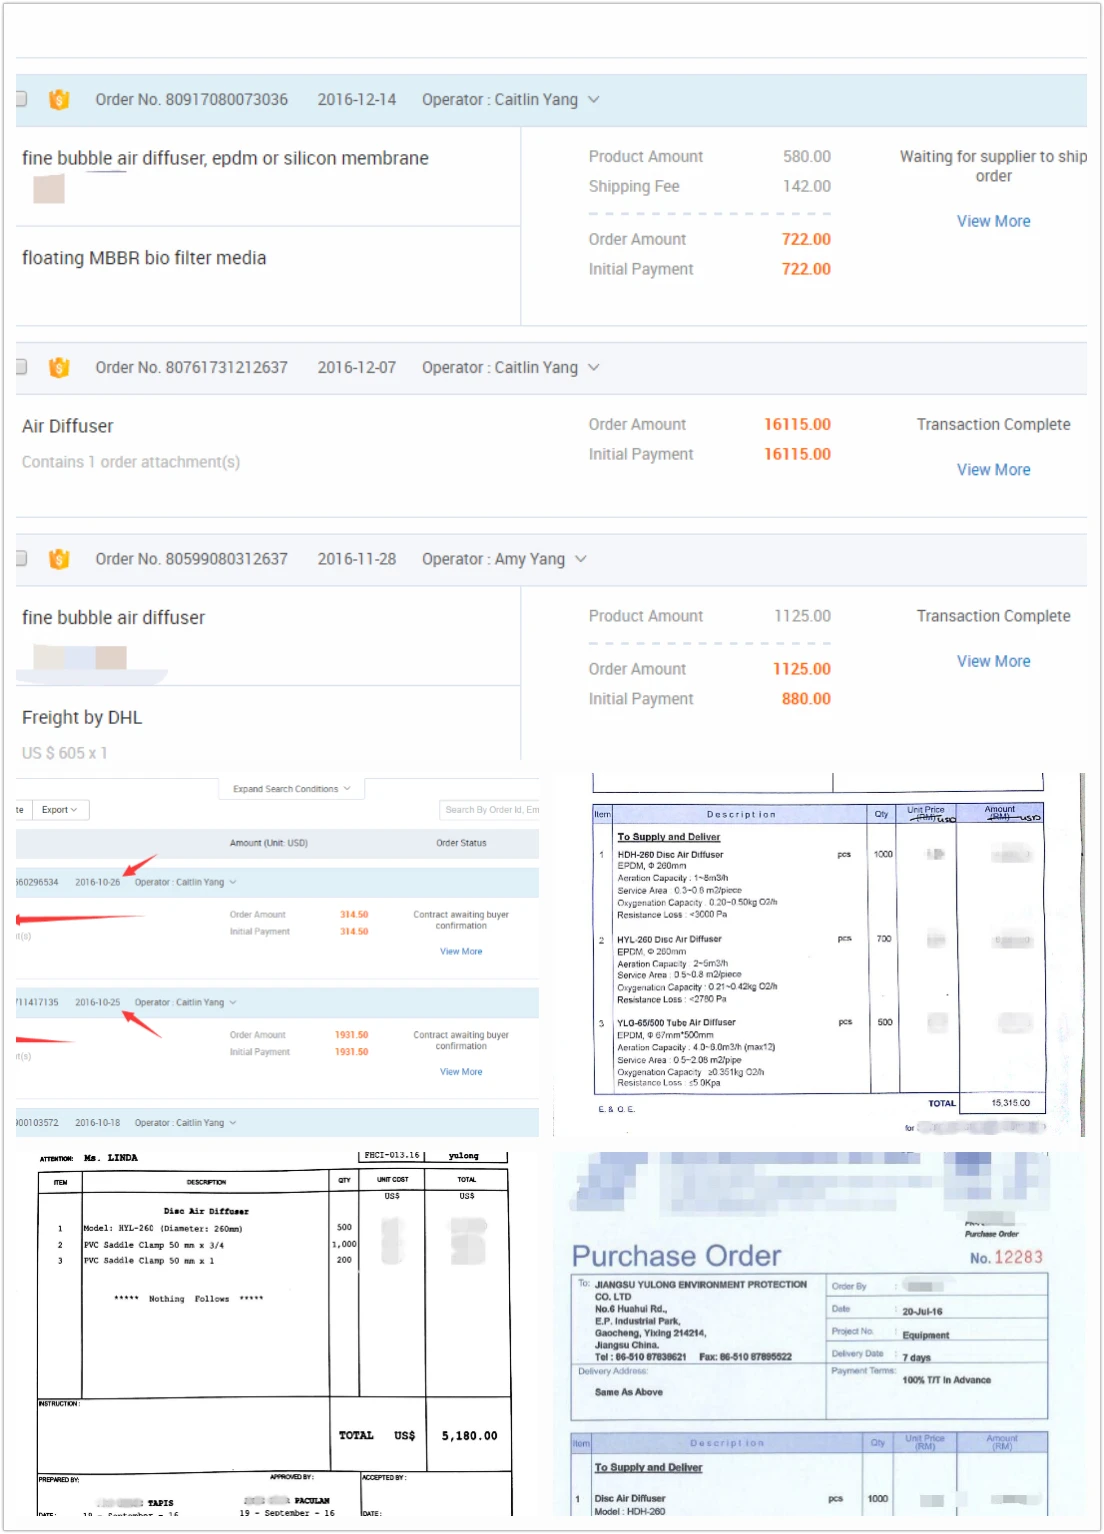This screenshot has width=1104, height=1534.
Task: Tick checkbox of order 80599080312637
Action: [21, 559]
